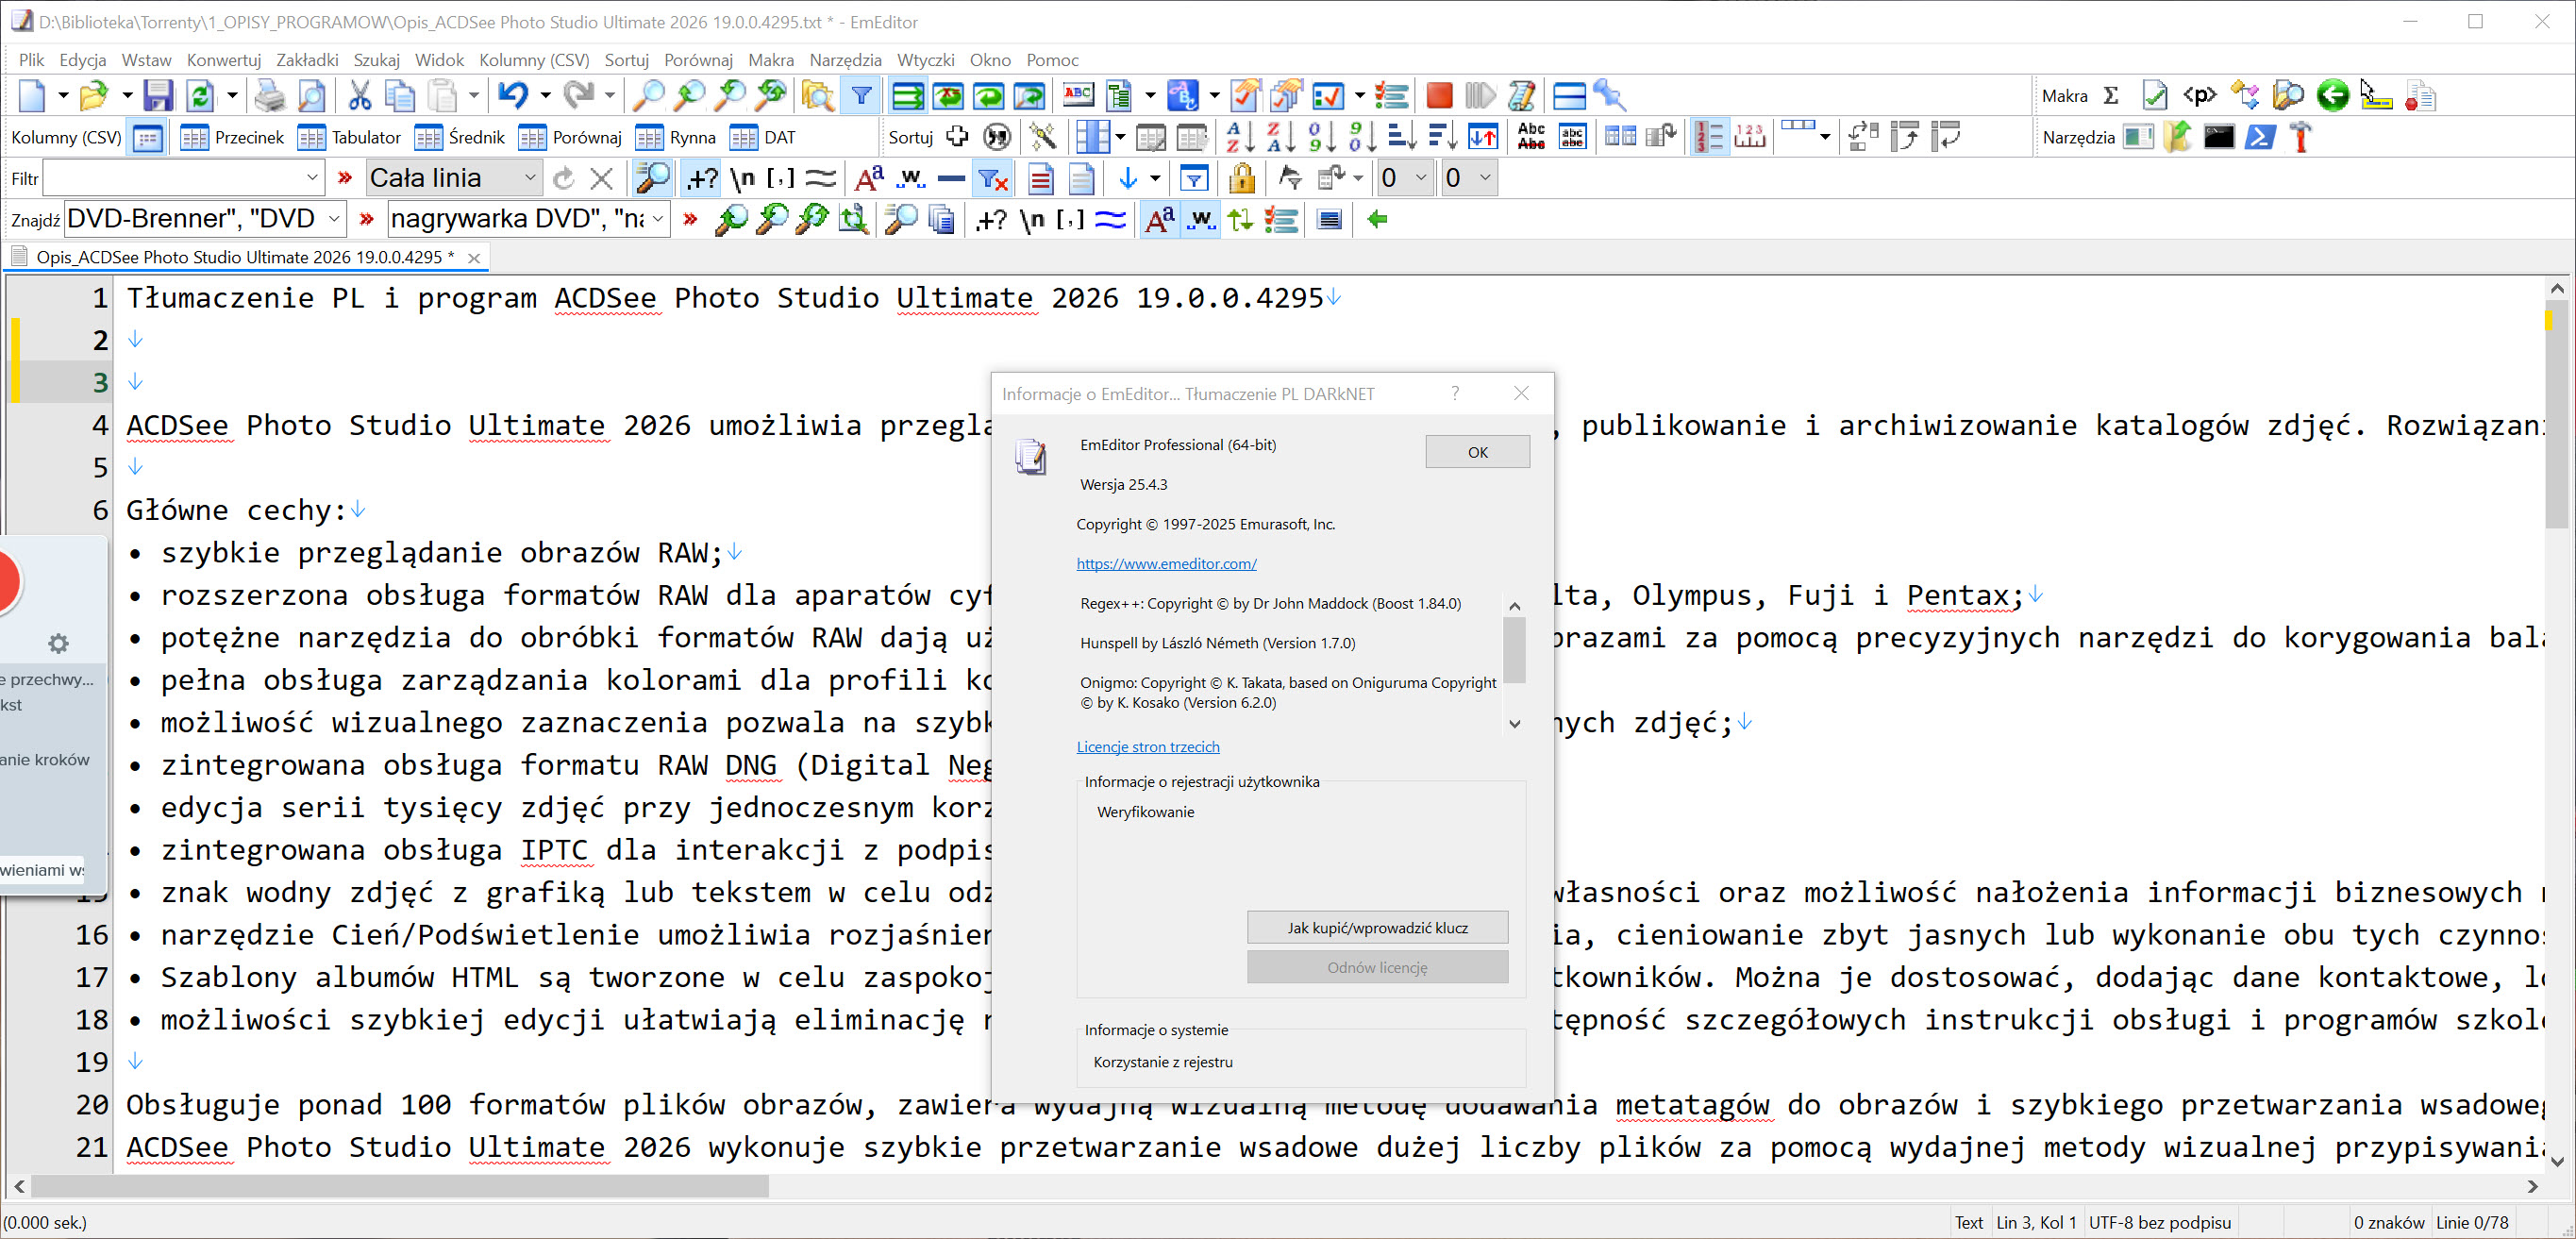
Task: Open the Cała linia dropdown
Action: (x=529, y=179)
